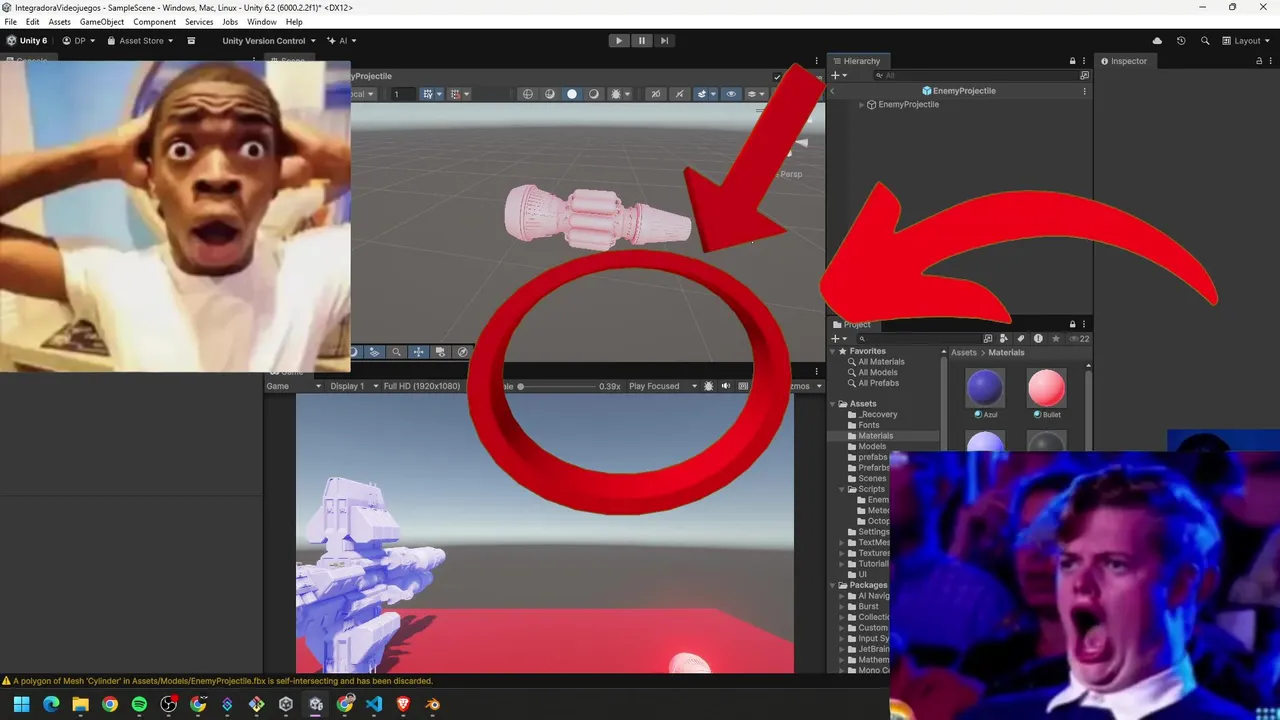Select the Move tool in Scene overlay
This screenshot has height=720, width=1280.
pyautogui.click(x=418, y=352)
